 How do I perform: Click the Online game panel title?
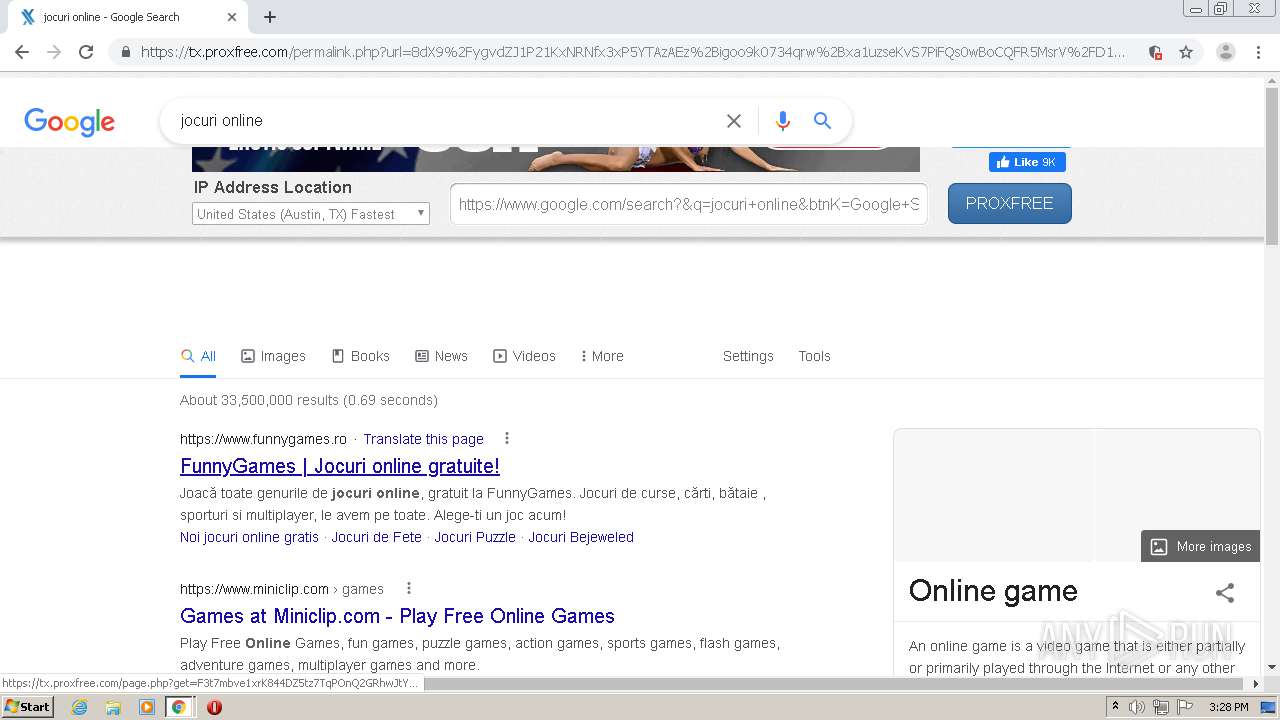coord(993,591)
